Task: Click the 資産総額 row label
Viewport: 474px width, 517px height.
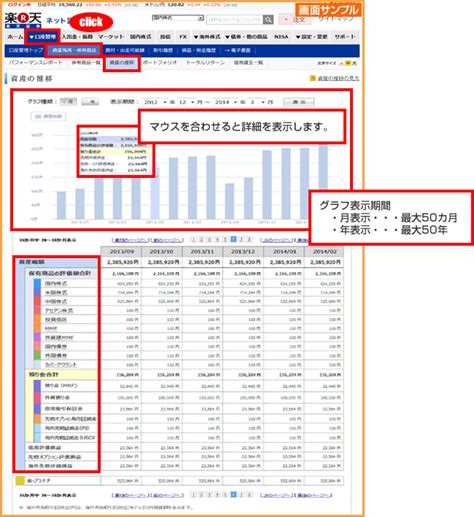Action: [32, 262]
